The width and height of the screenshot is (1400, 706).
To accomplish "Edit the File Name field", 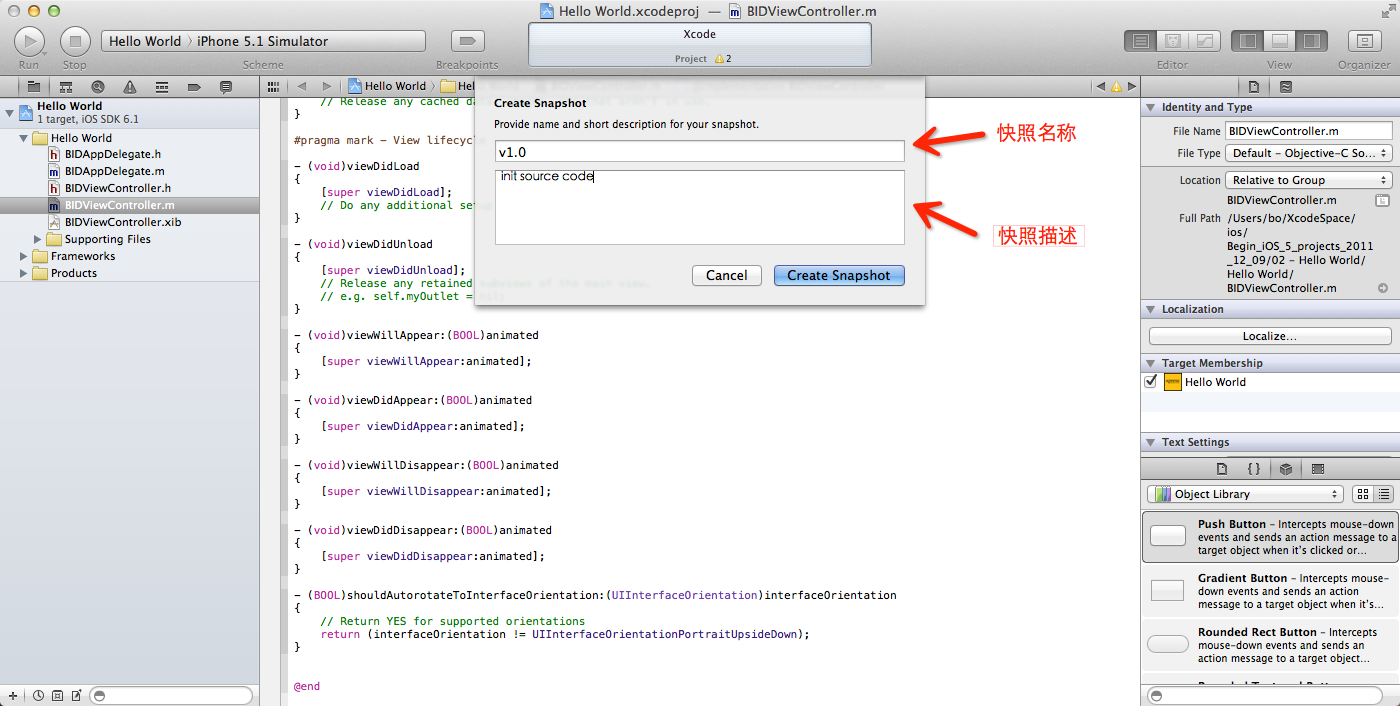I will [x=1309, y=130].
